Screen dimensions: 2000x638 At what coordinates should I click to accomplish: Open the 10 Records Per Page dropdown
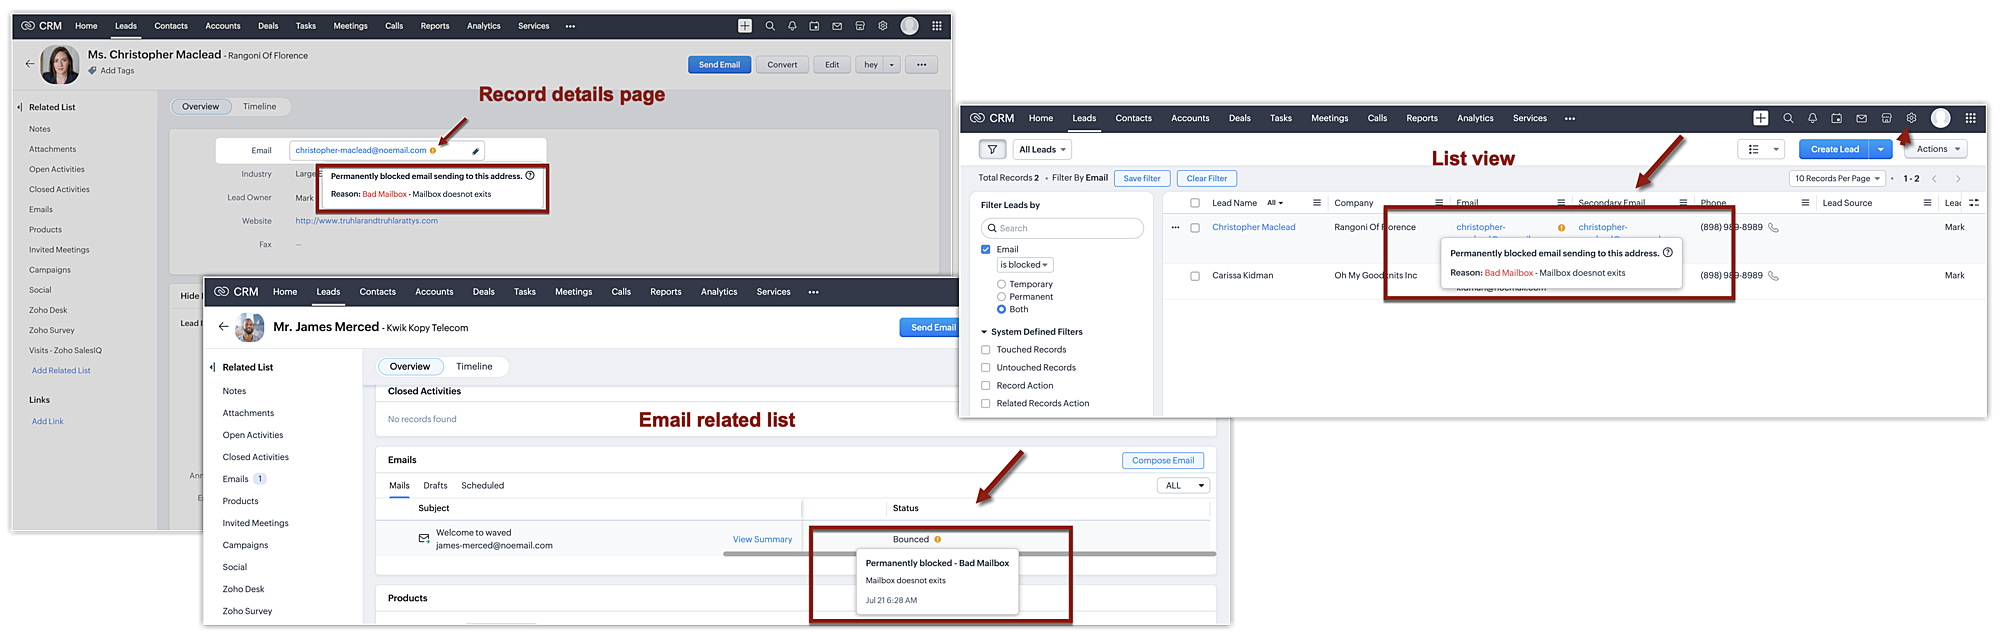(x=1837, y=179)
